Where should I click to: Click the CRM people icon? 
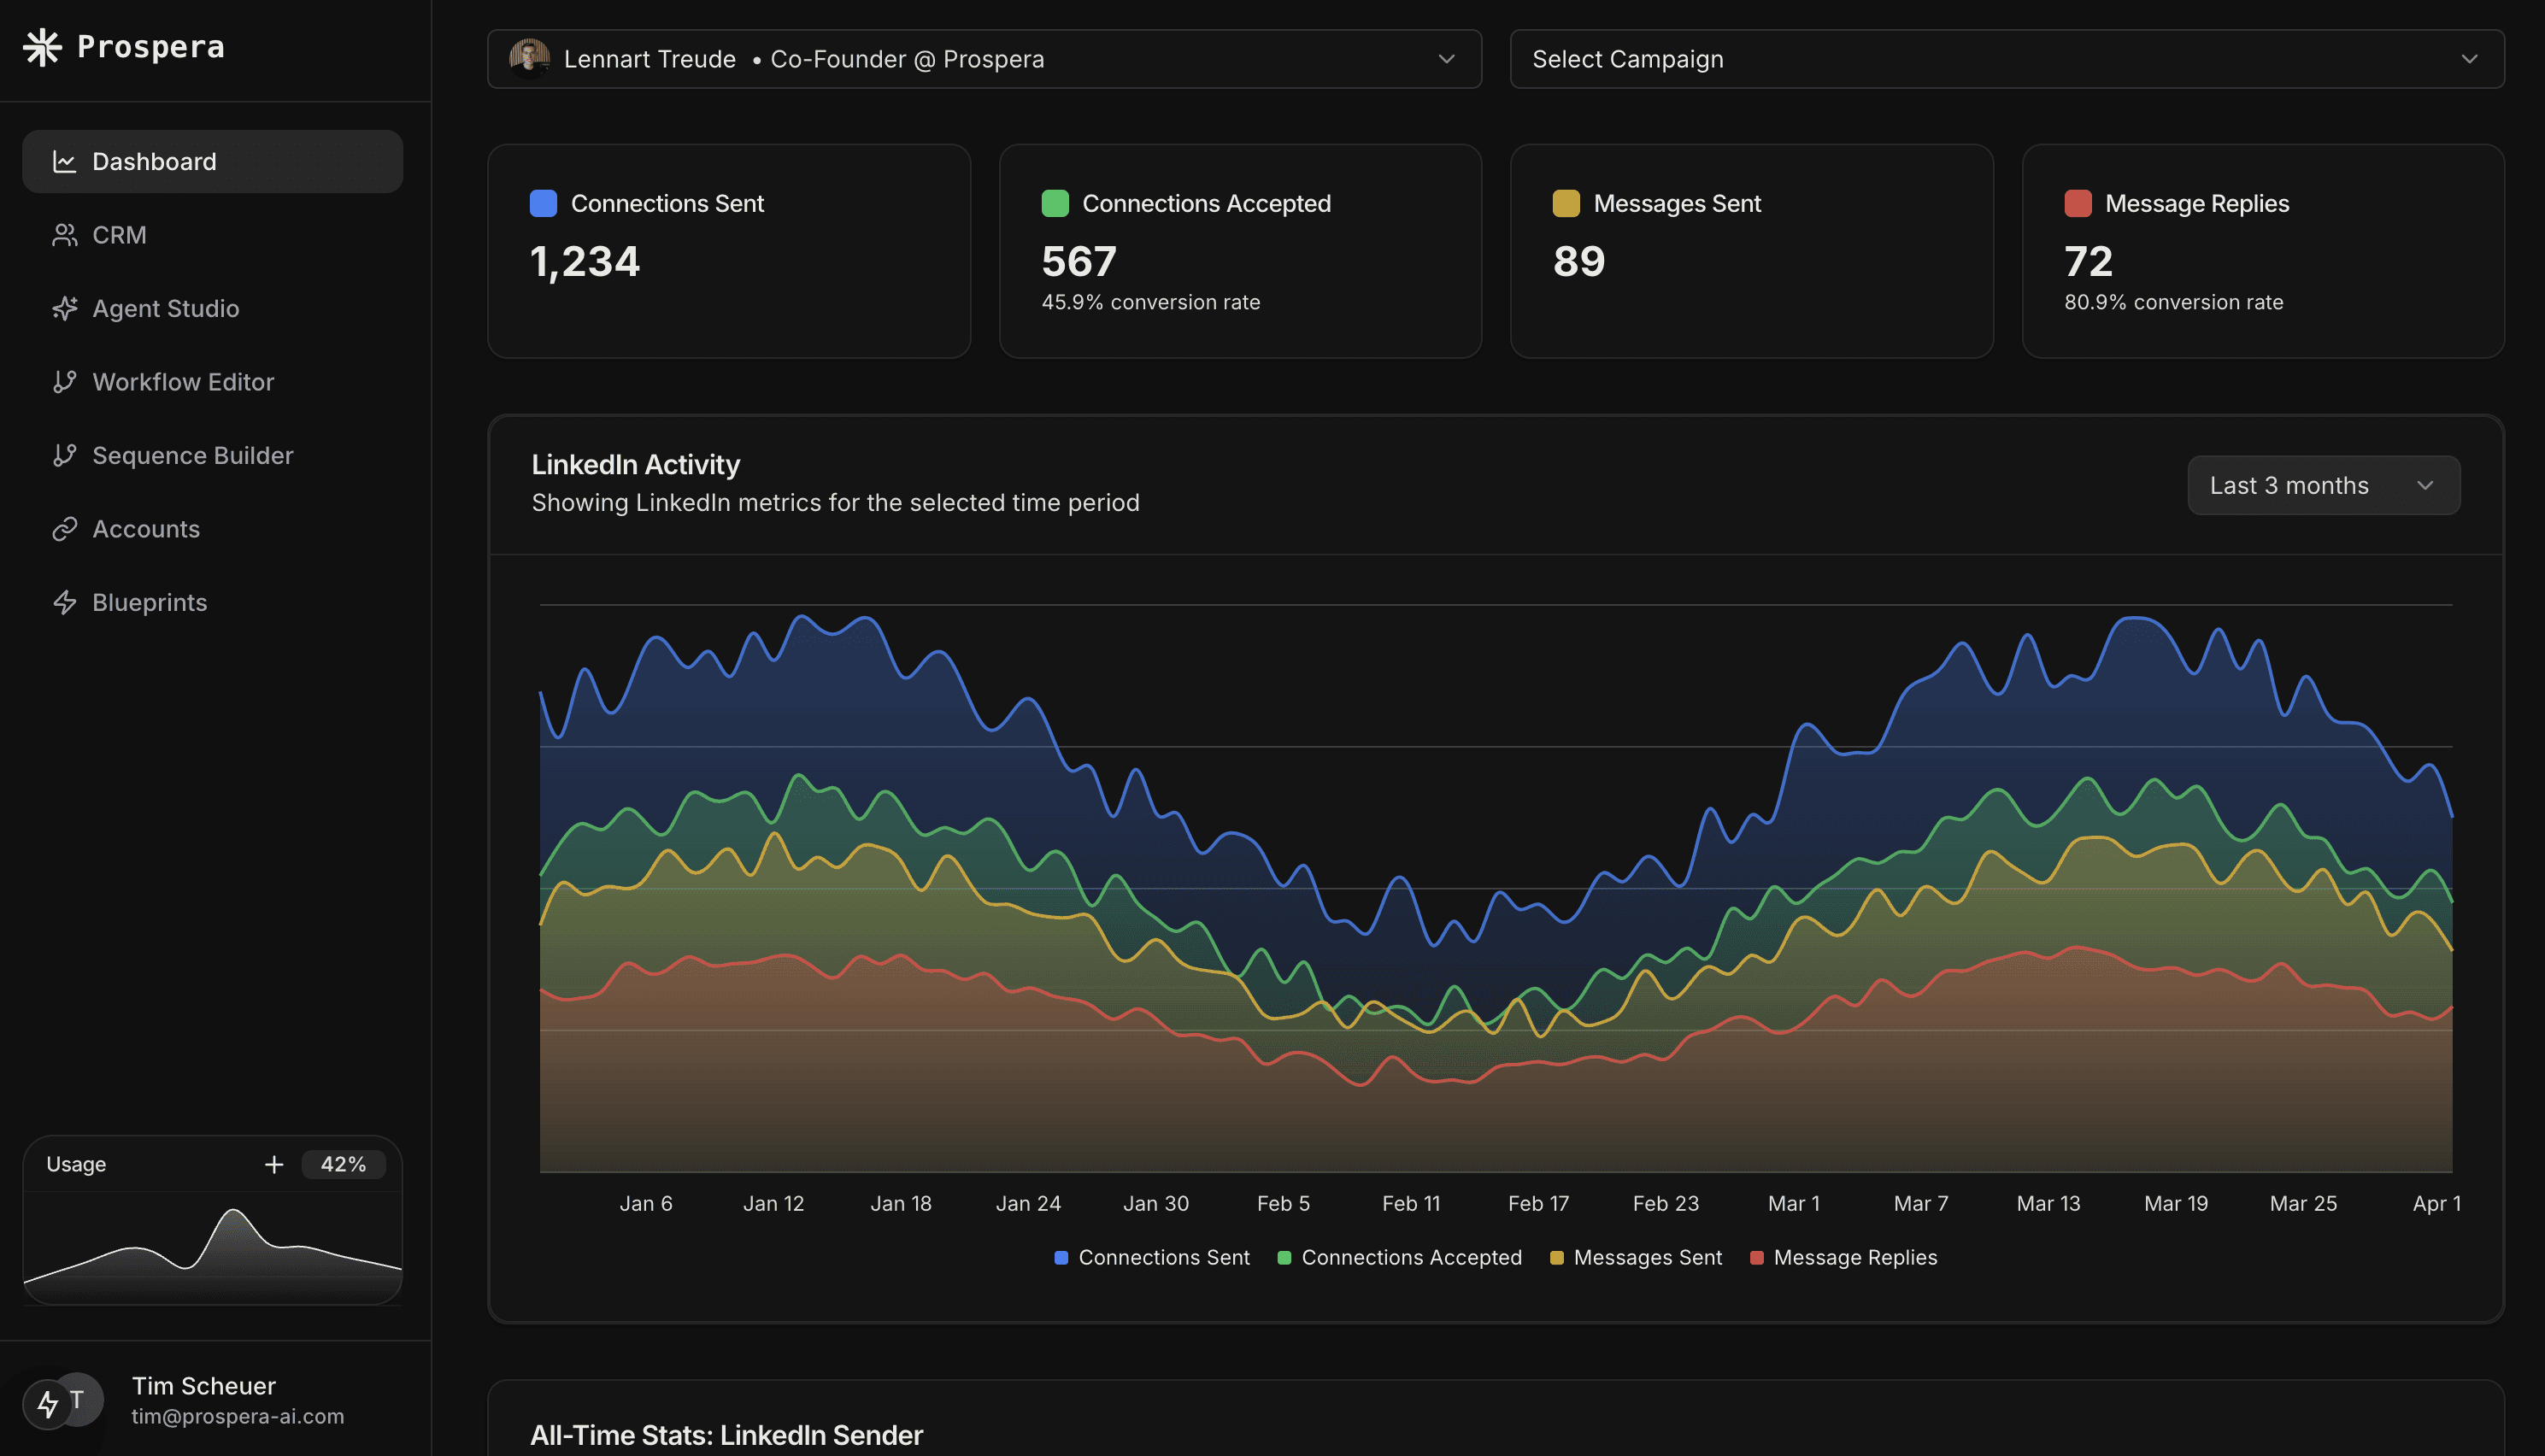(x=65, y=235)
